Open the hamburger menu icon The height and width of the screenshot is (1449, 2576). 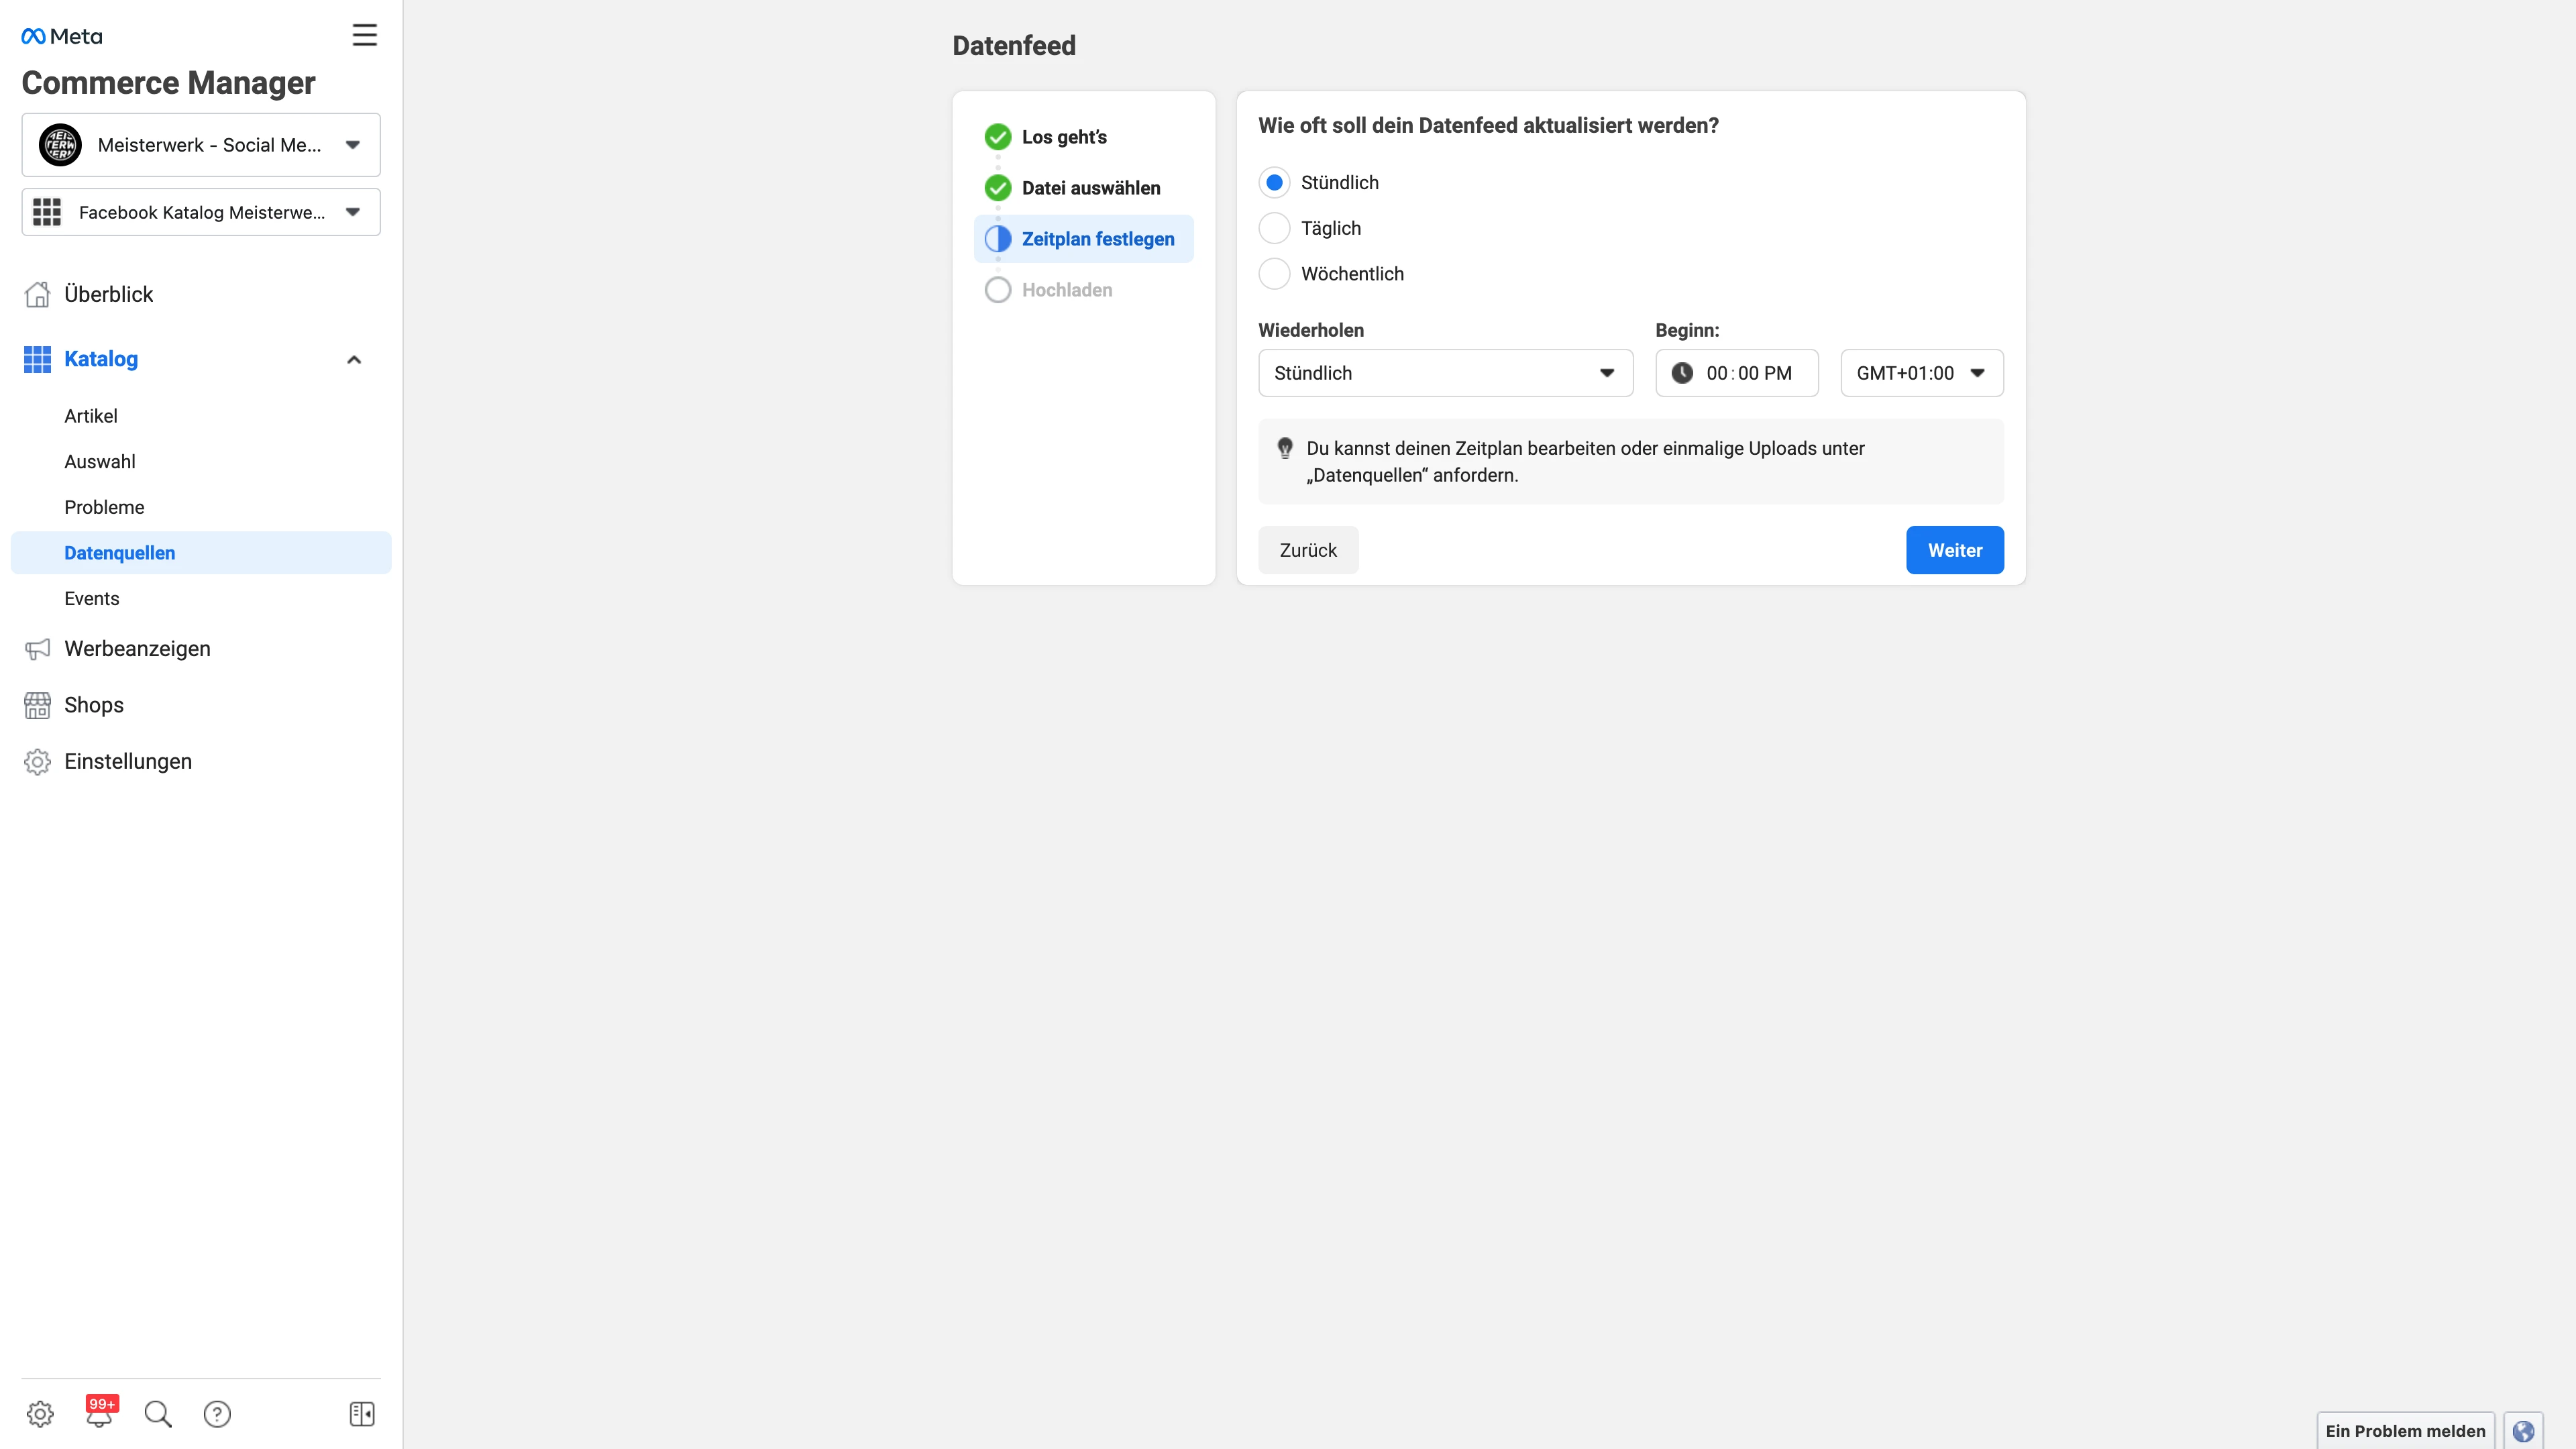click(364, 35)
